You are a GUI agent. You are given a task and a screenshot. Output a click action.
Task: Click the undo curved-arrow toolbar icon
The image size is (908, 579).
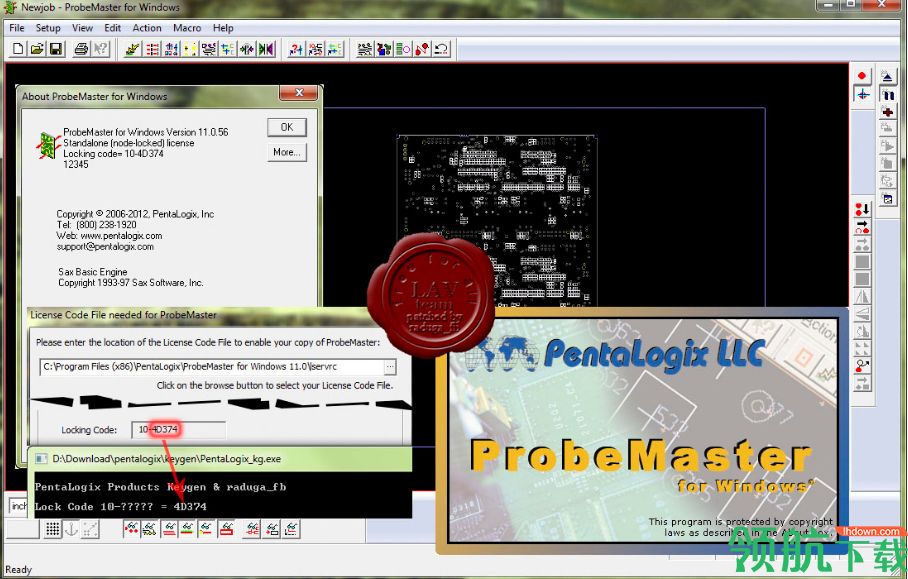pos(441,49)
